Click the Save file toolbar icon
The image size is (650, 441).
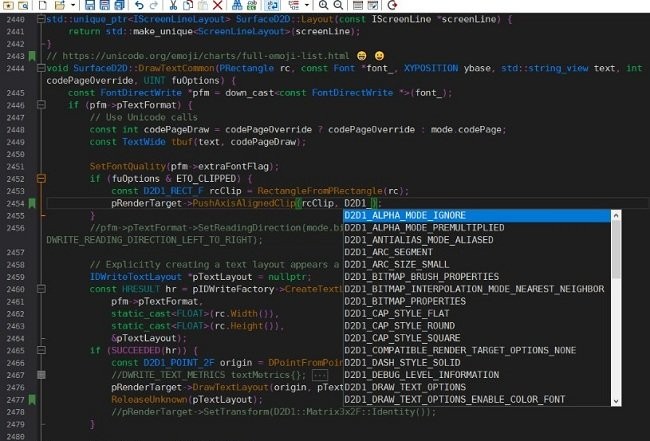coord(89,5)
